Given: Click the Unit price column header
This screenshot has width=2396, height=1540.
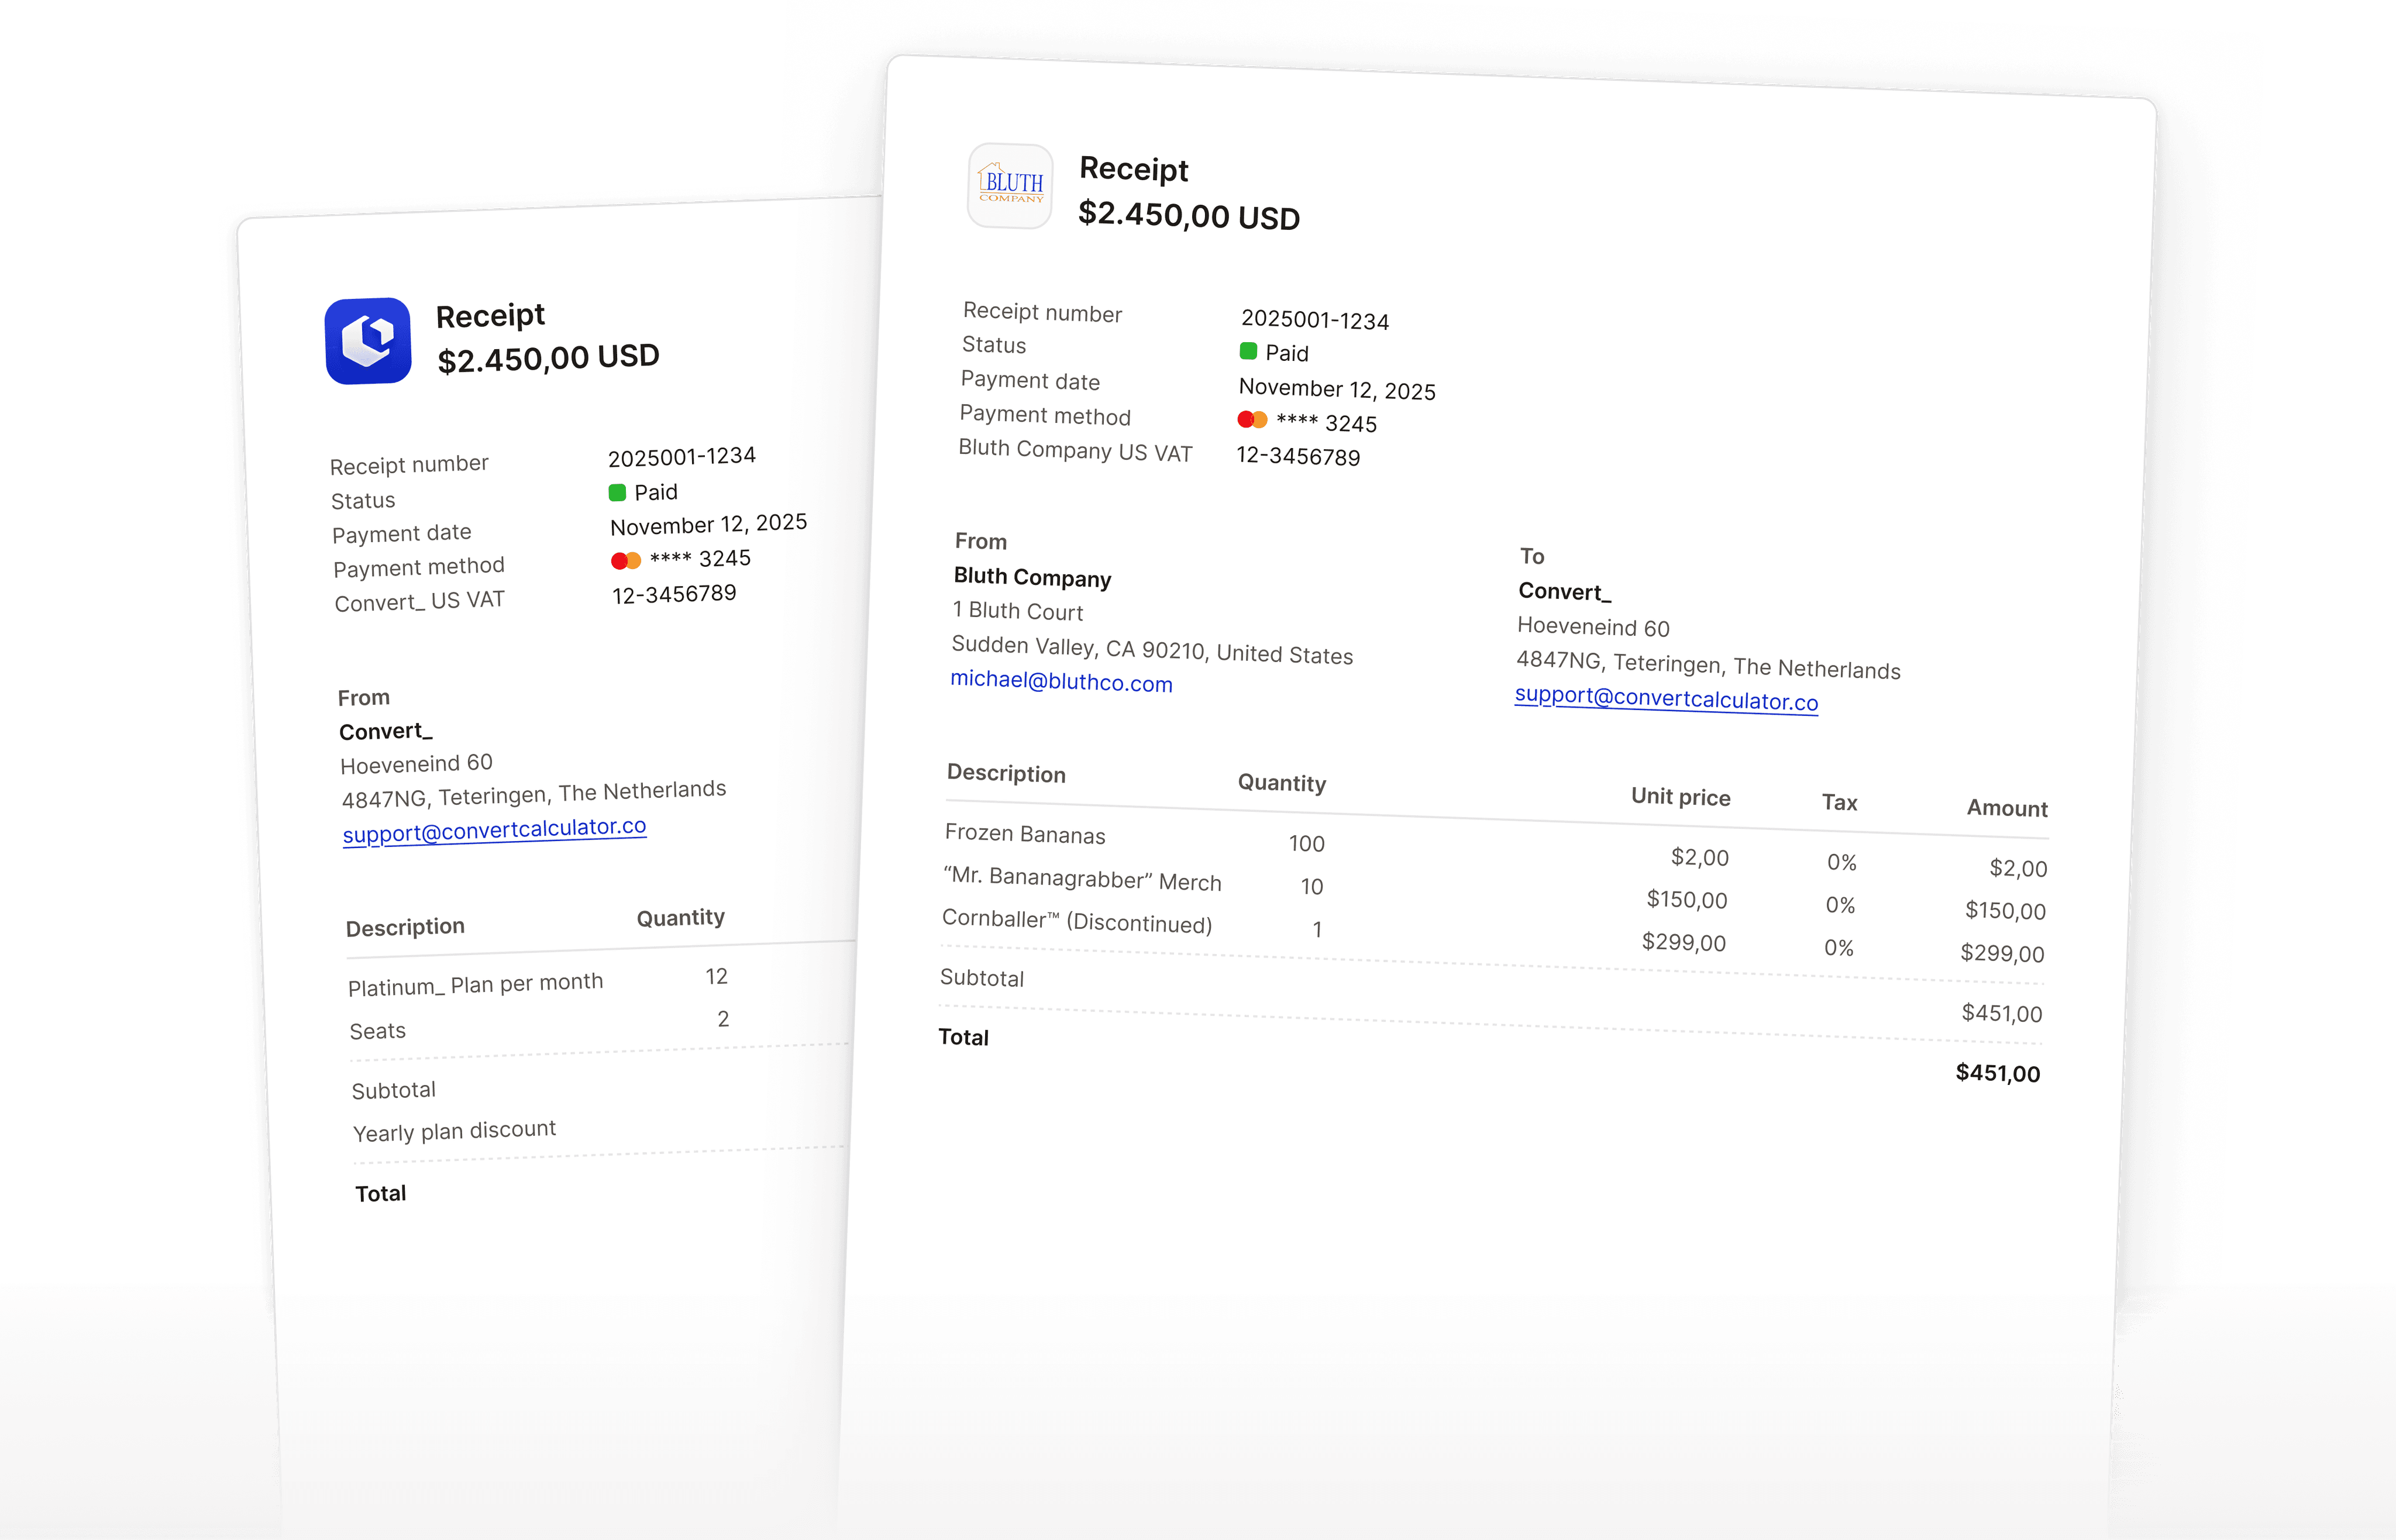Looking at the screenshot, I should [x=1680, y=797].
